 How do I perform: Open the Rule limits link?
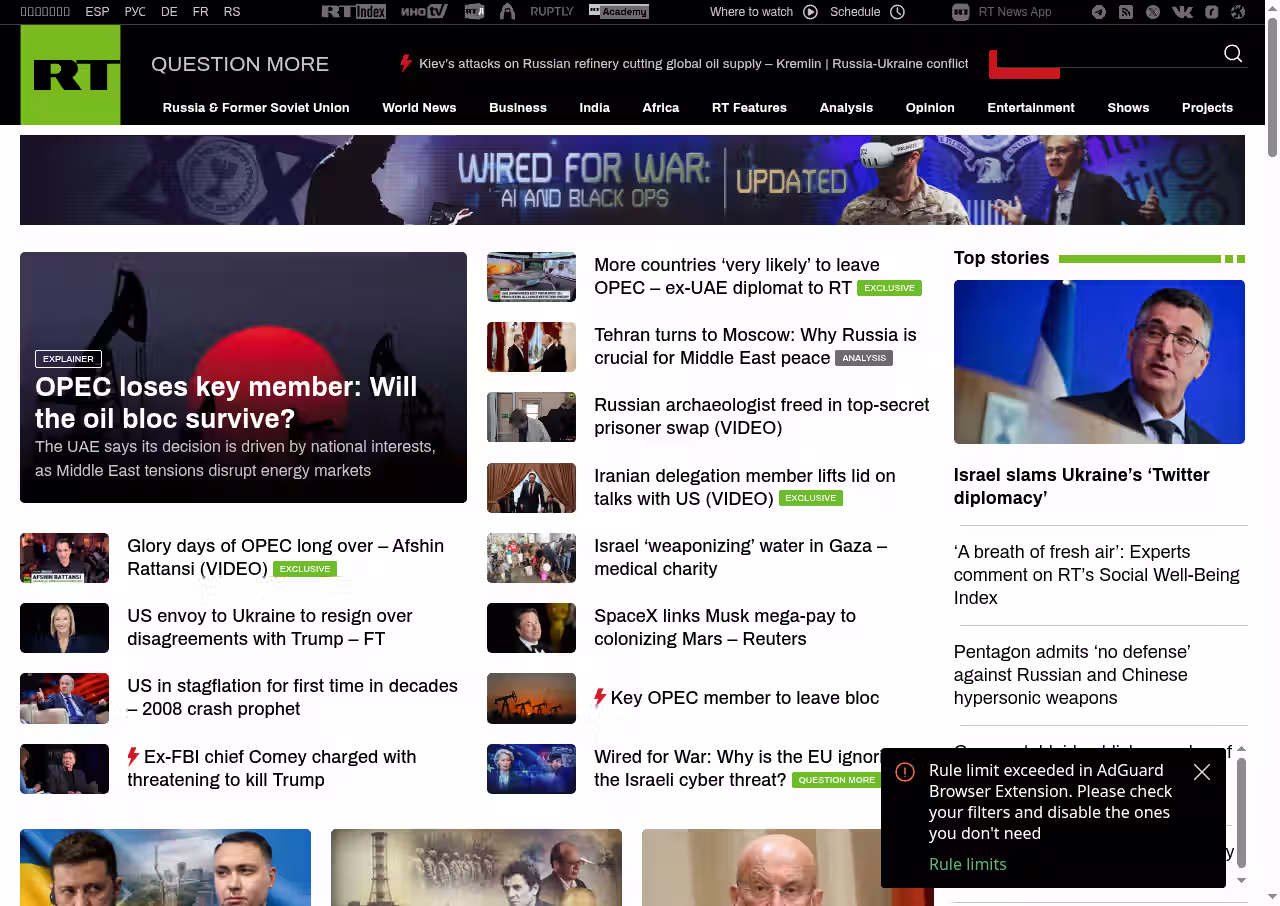(967, 864)
